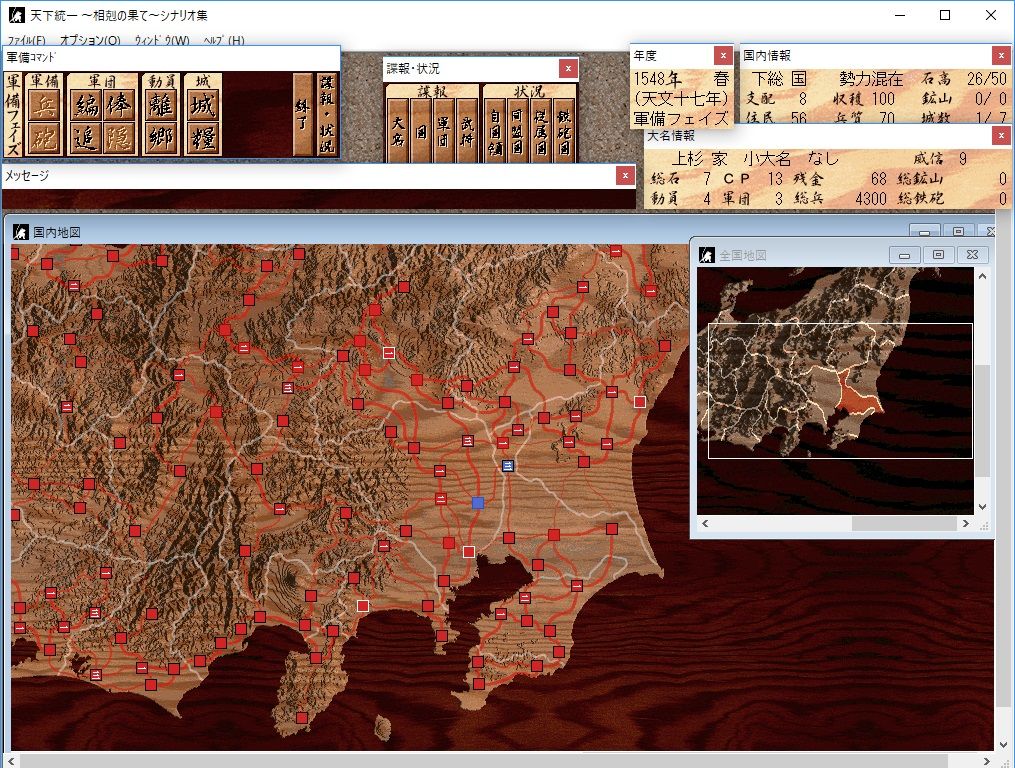This screenshot has width=1015, height=768.
Task: Open the オプション(O) menu
Action: coord(90,40)
